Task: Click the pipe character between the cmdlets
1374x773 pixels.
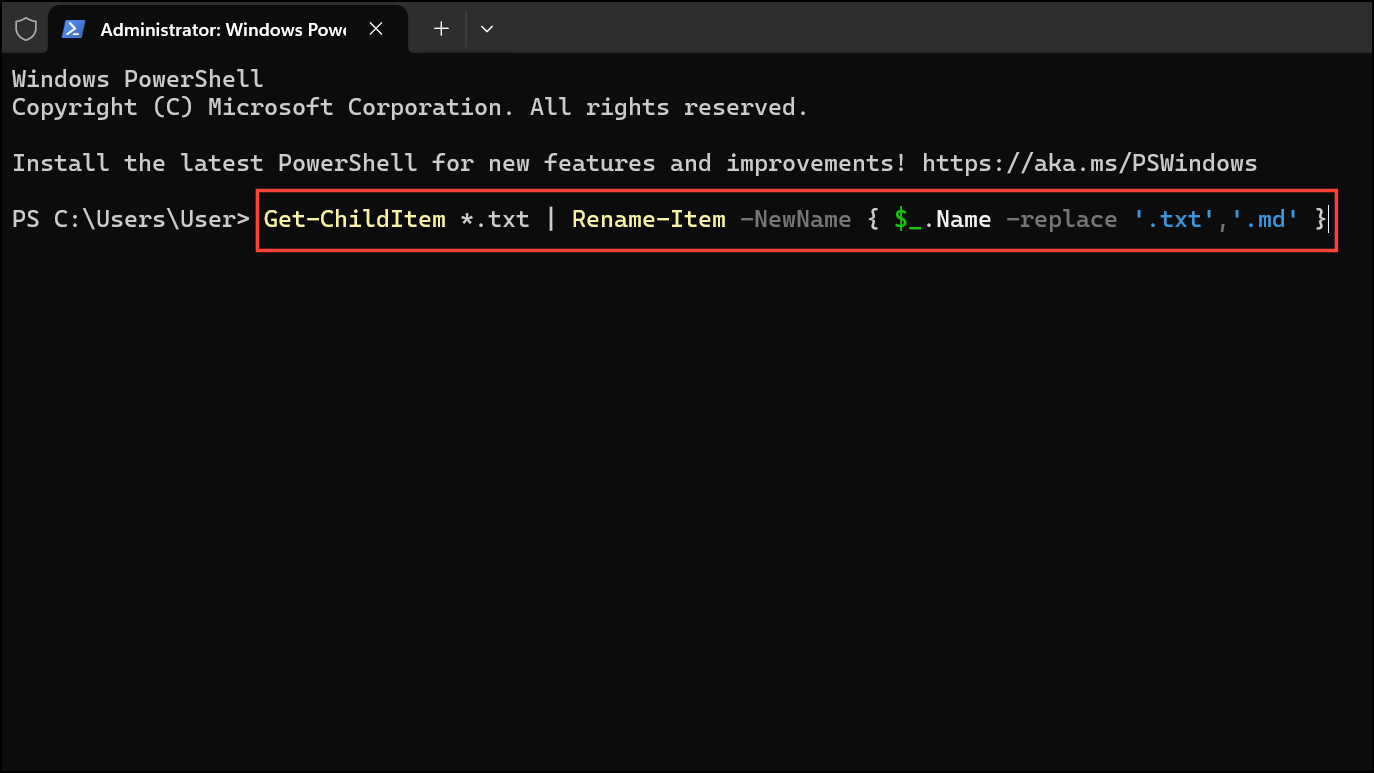Action: pos(550,219)
